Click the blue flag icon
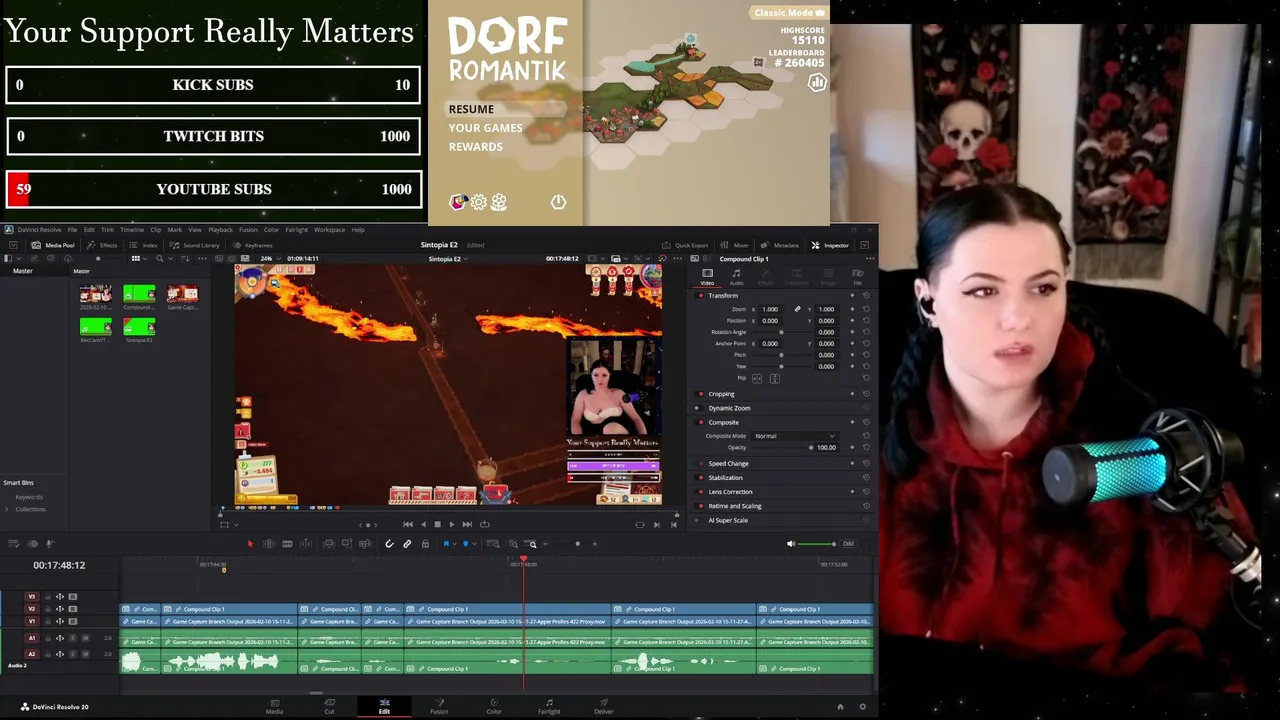This screenshot has width=1280, height=720. pyautogui.click(x=446, y=544)
